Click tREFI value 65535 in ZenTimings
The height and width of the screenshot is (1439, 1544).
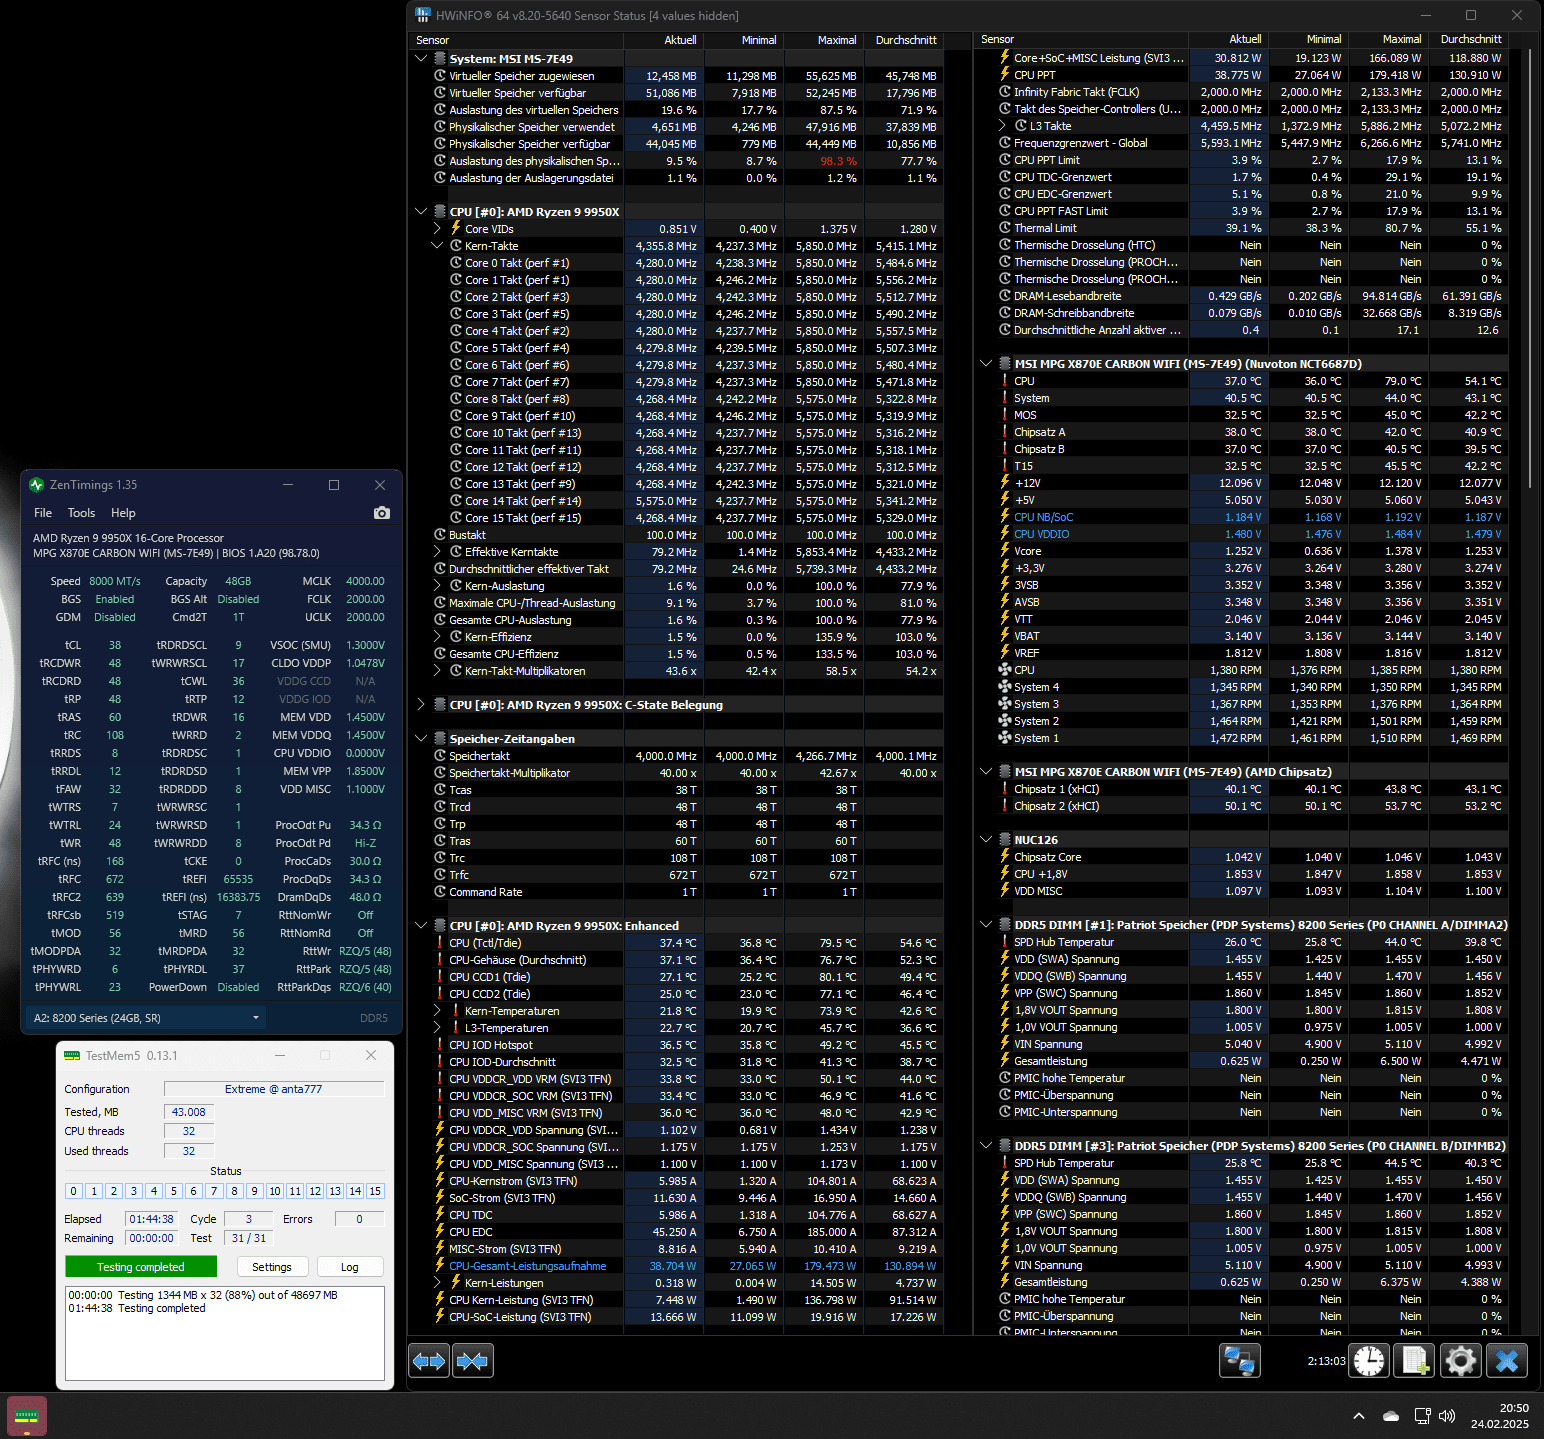click(x=238, y=879)
